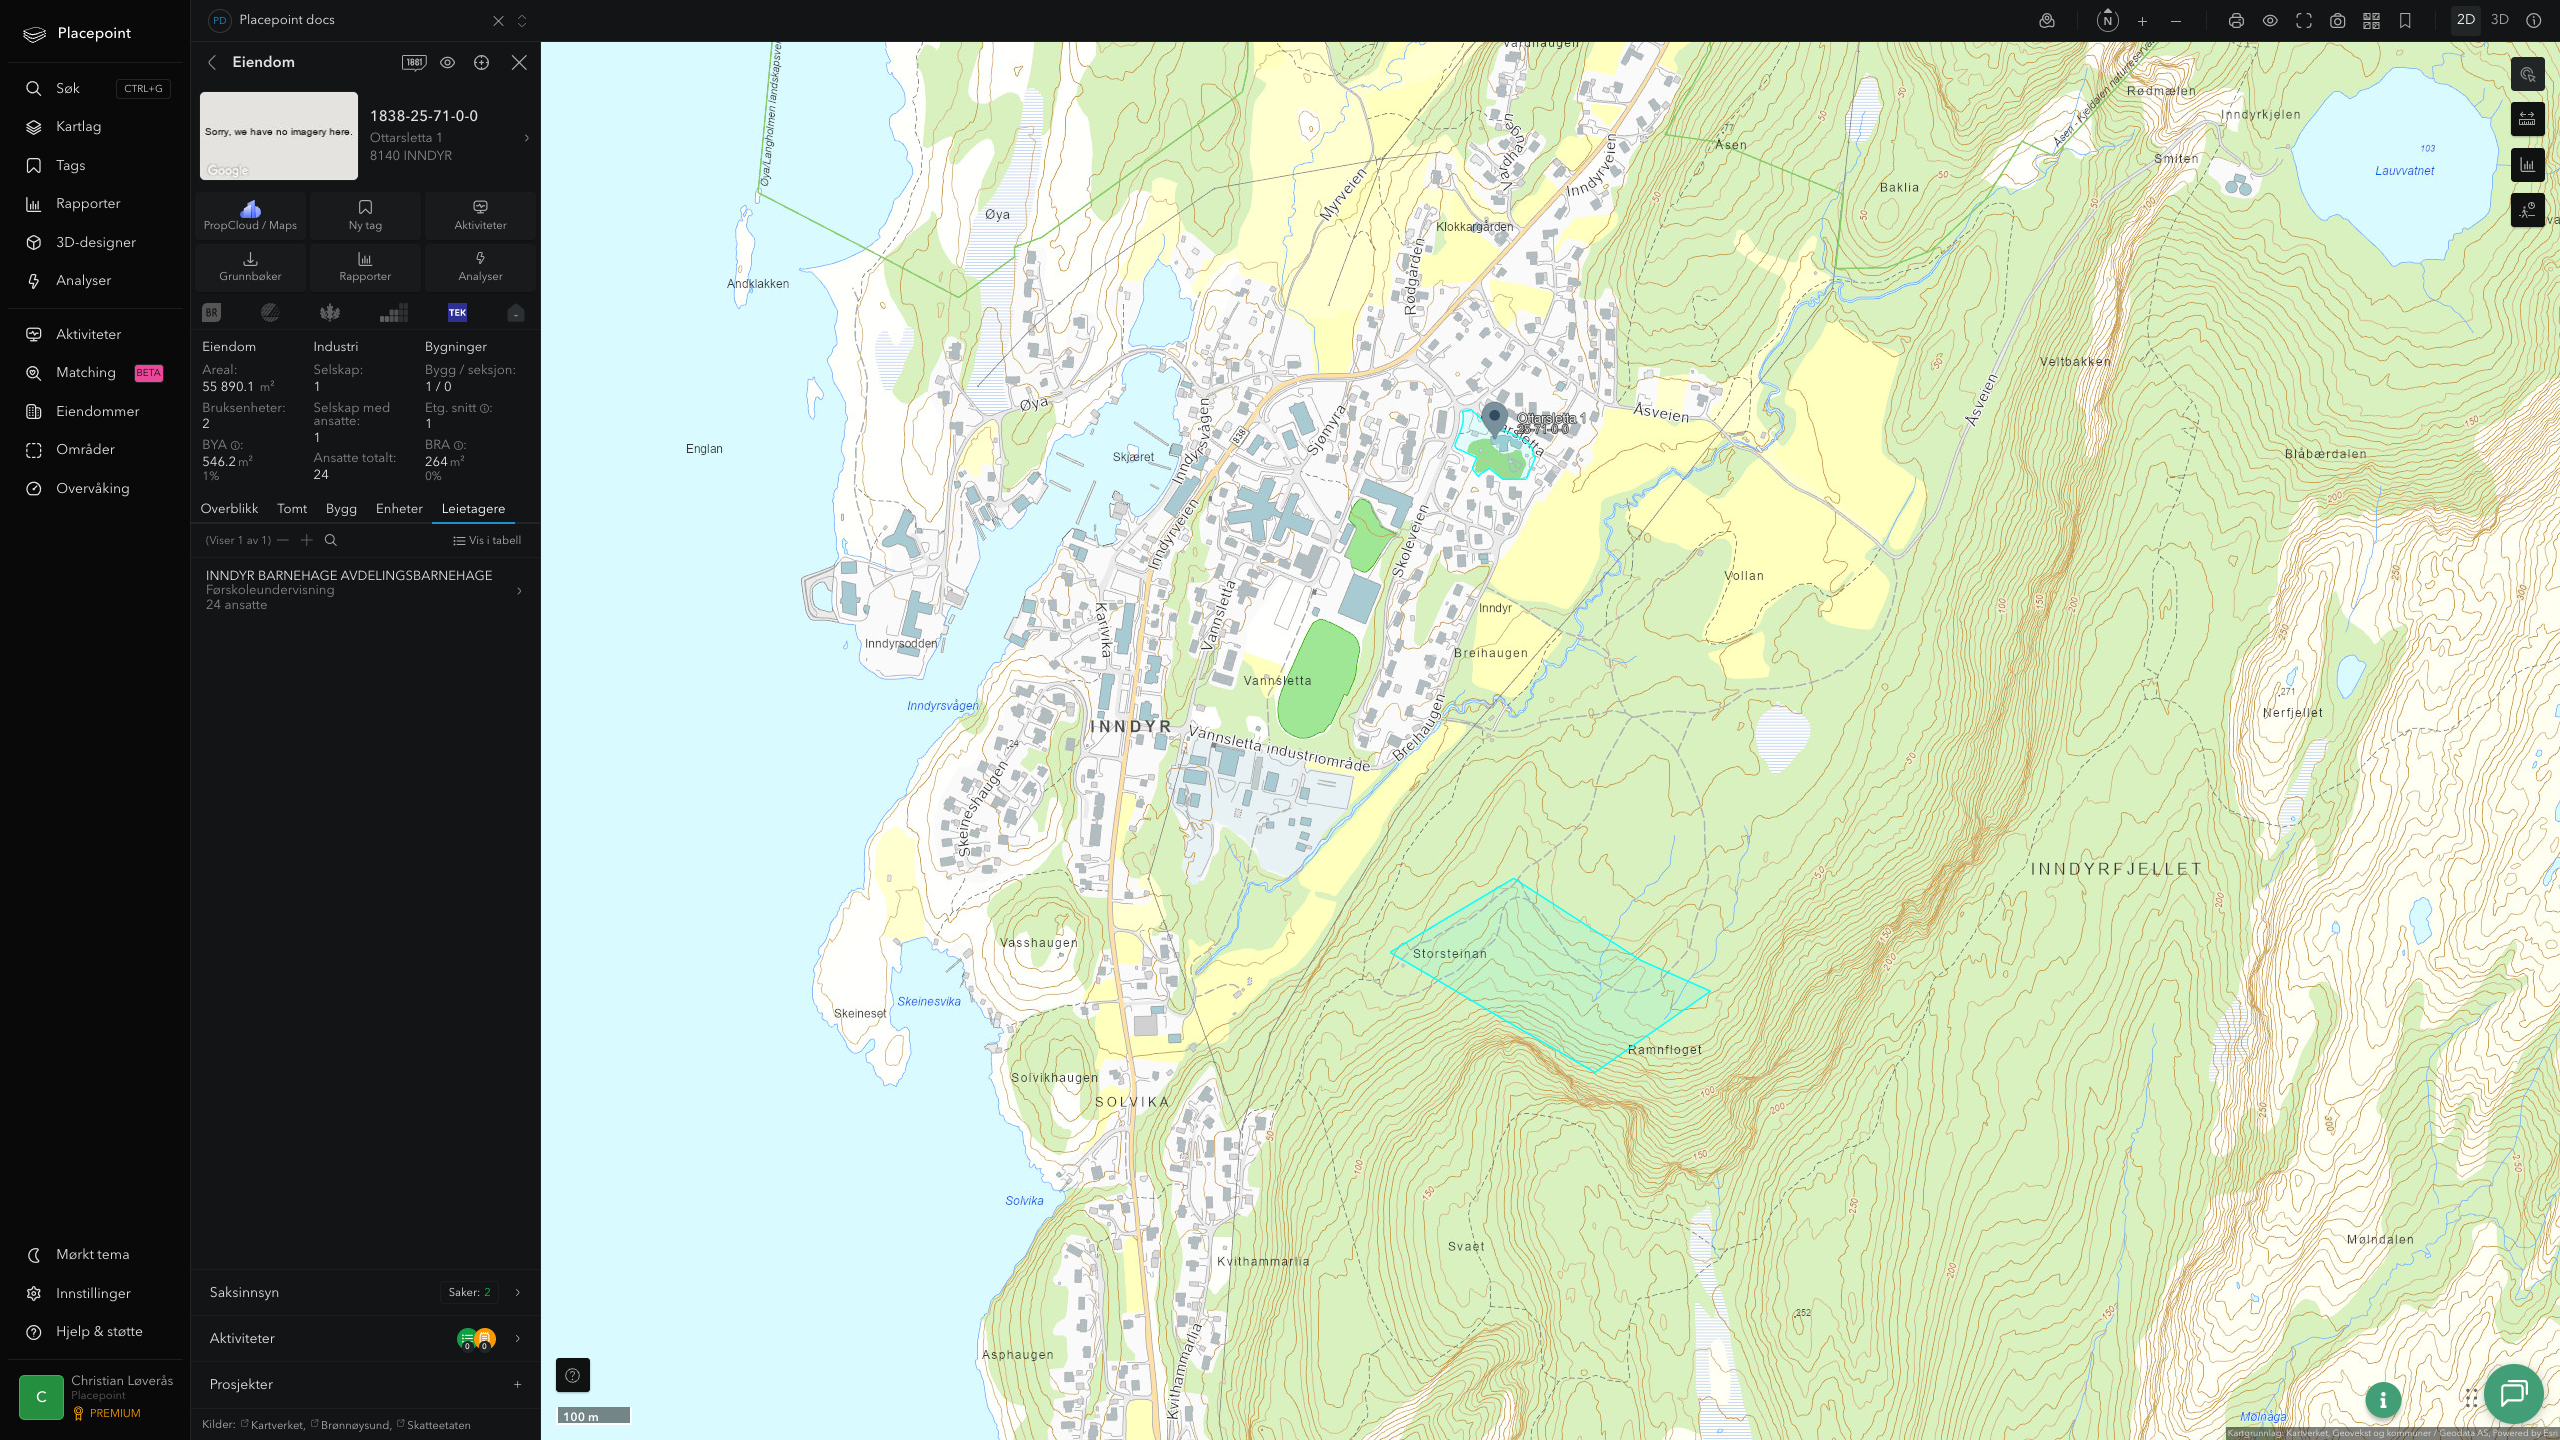Click Ny tag bookmark button
The image size is (2560, 1440).
pyautogui.click(x=365, y=215)
